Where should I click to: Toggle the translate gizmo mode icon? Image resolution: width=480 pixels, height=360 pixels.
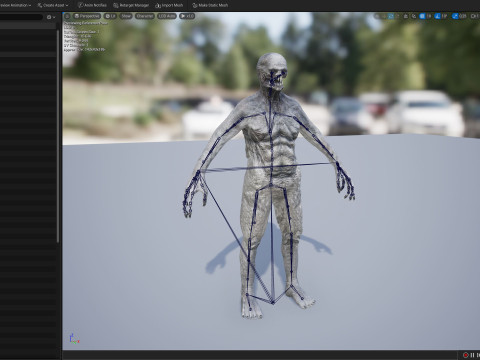[x=384, y=16]
